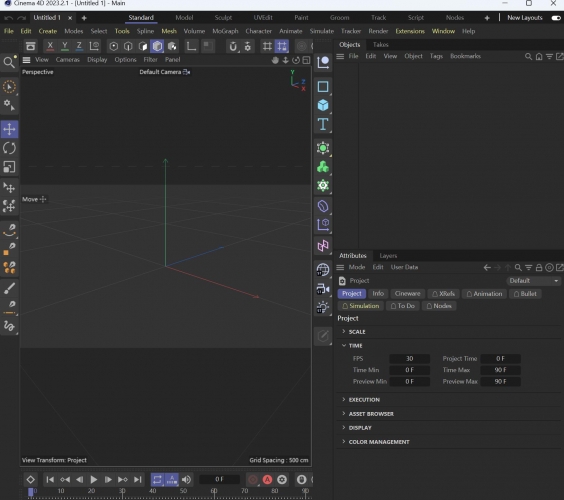564x500 pixels.
Task: Search objects in the Objects manager
Action: 528,56
